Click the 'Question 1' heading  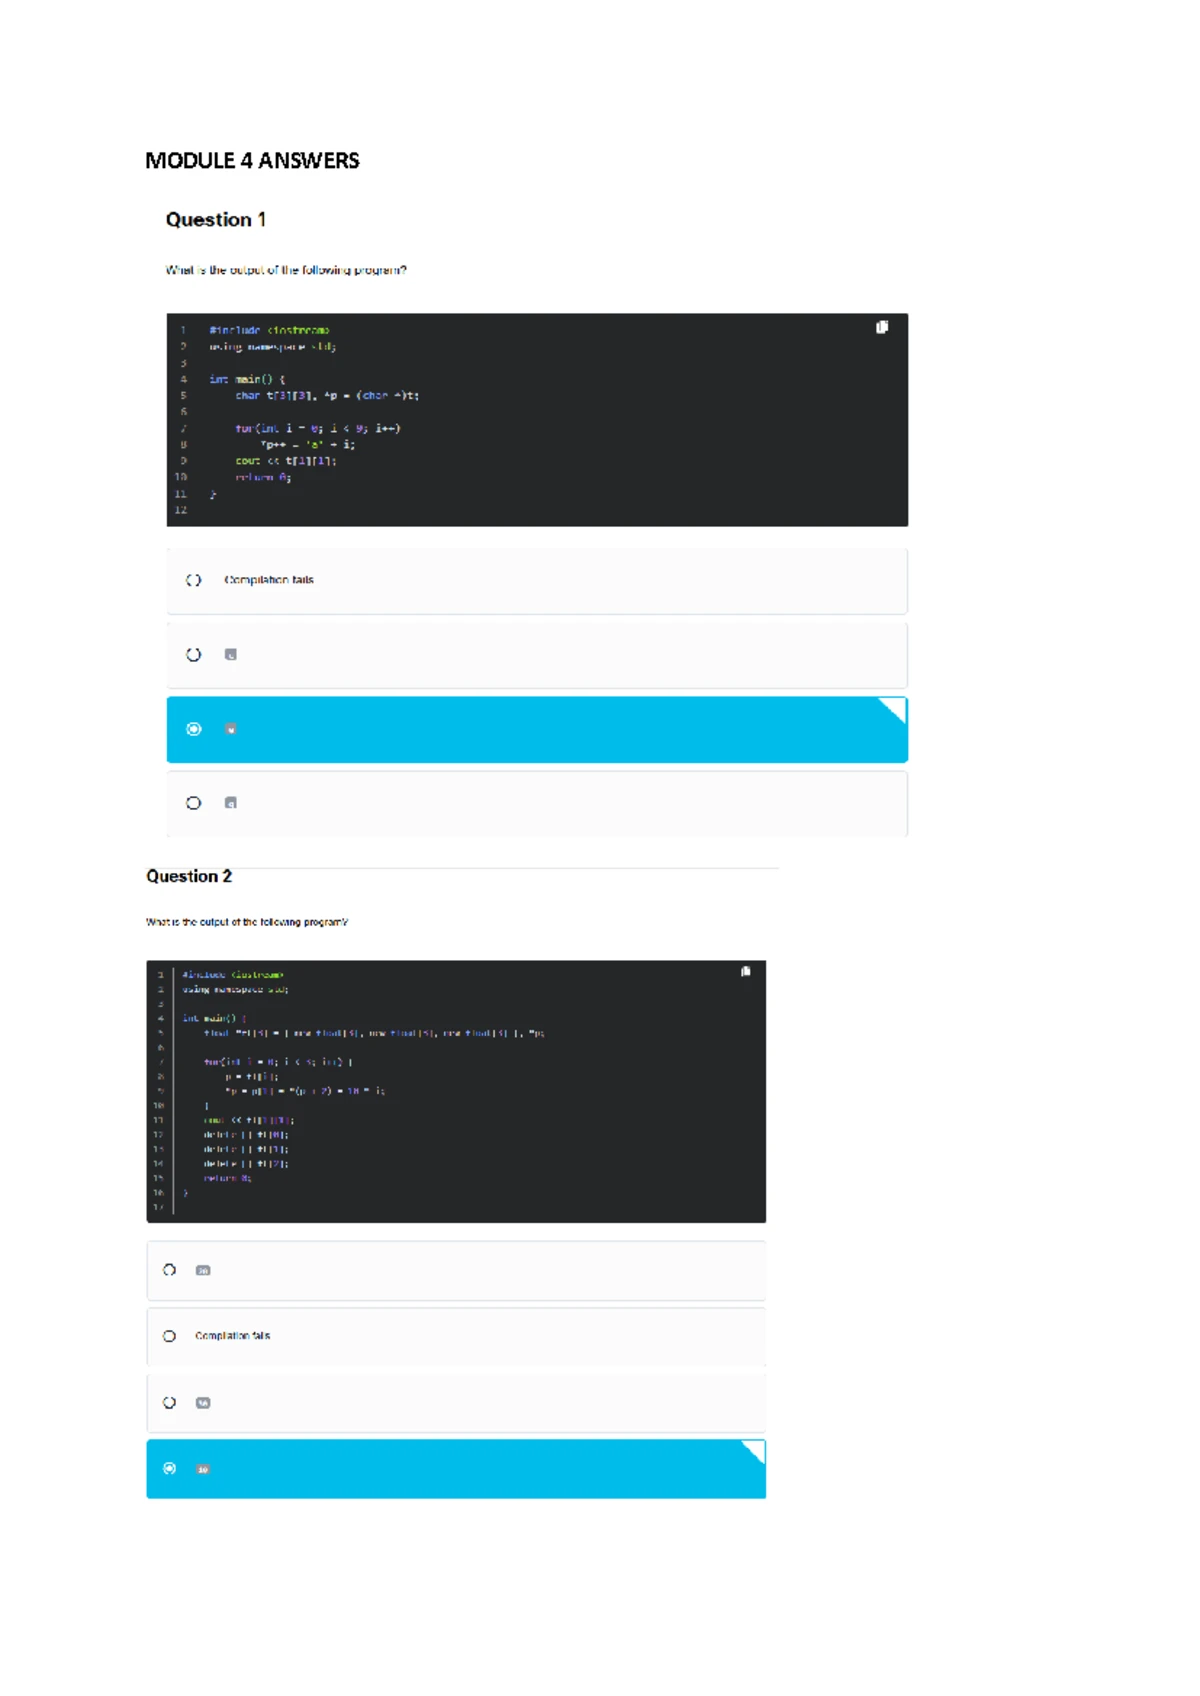point(216,220)
